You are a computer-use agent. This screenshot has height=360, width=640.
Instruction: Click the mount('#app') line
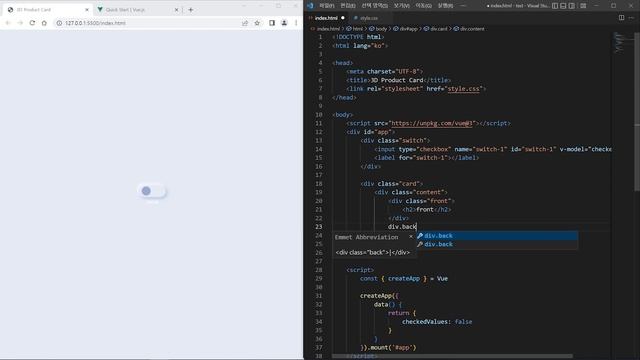(x=388, y=347)
